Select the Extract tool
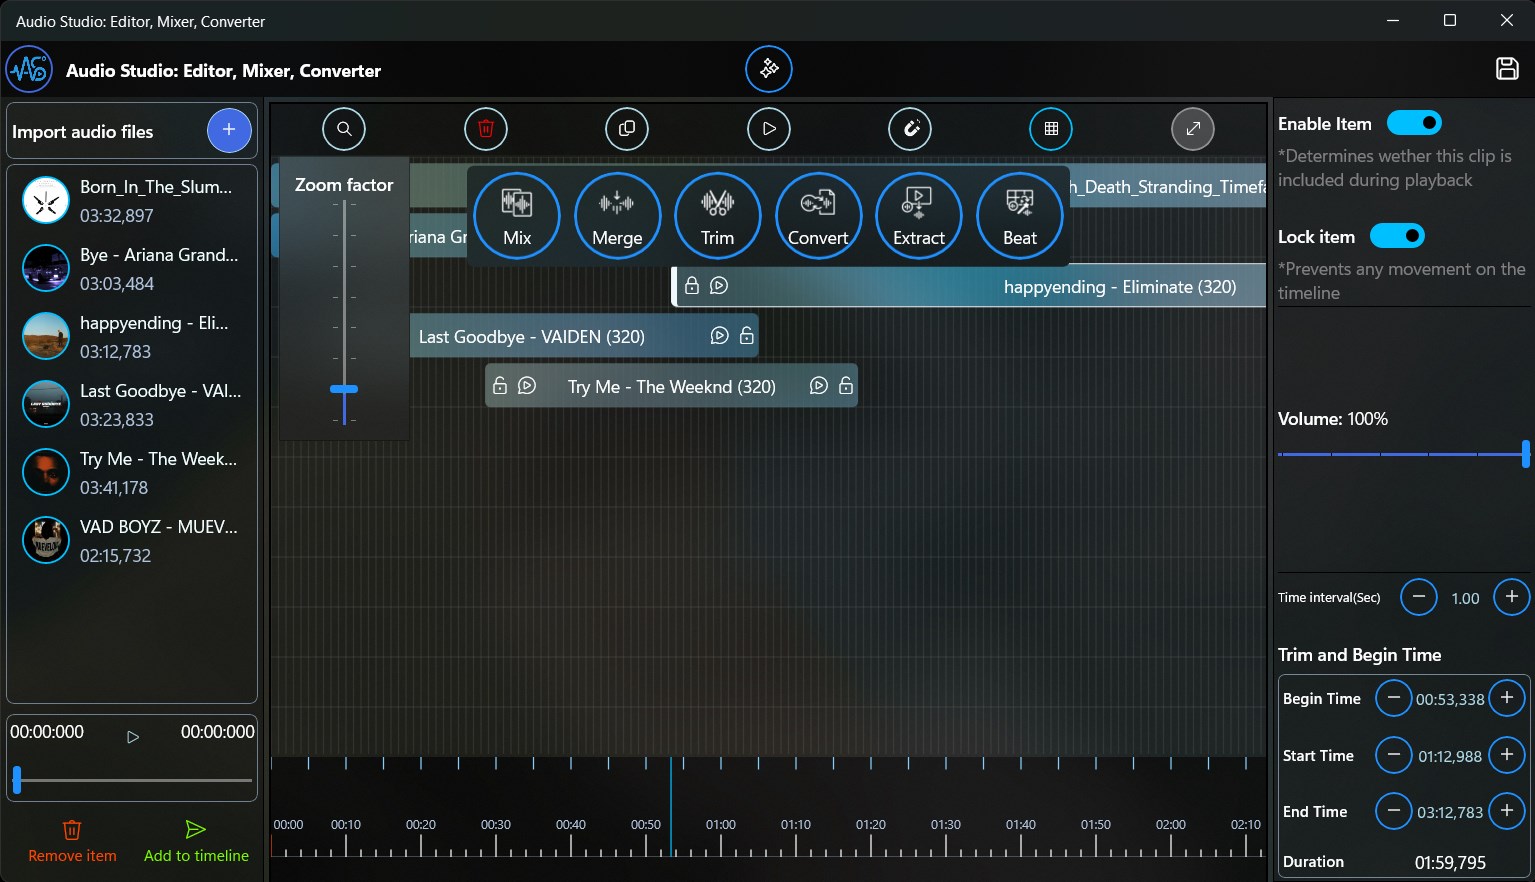 point(918,215)
